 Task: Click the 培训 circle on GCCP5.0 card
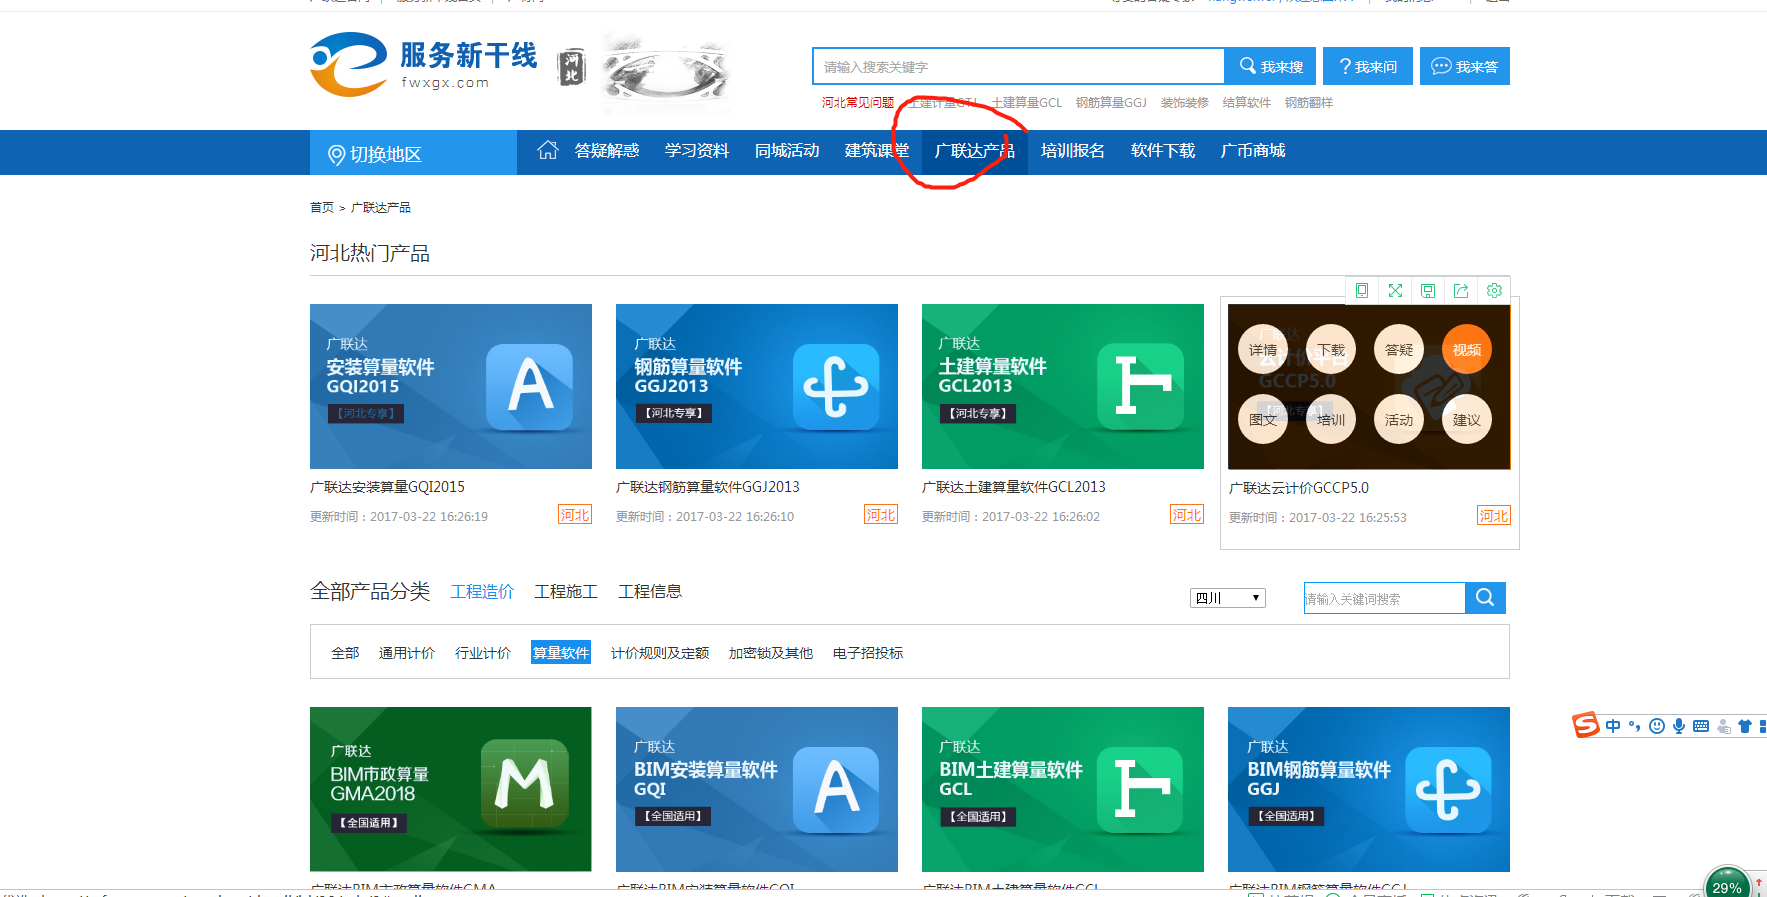1331,420
